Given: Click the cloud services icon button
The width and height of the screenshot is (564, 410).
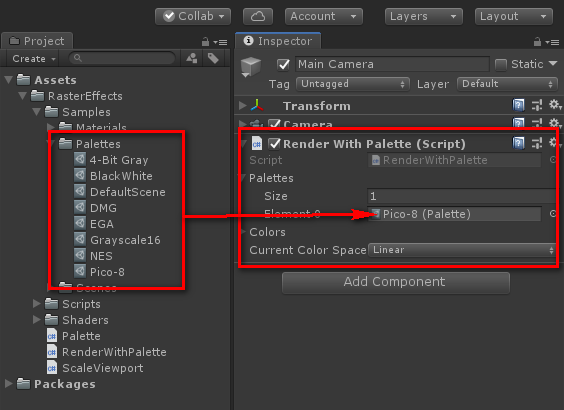Looking at the screenshot, I should [258, 17].
